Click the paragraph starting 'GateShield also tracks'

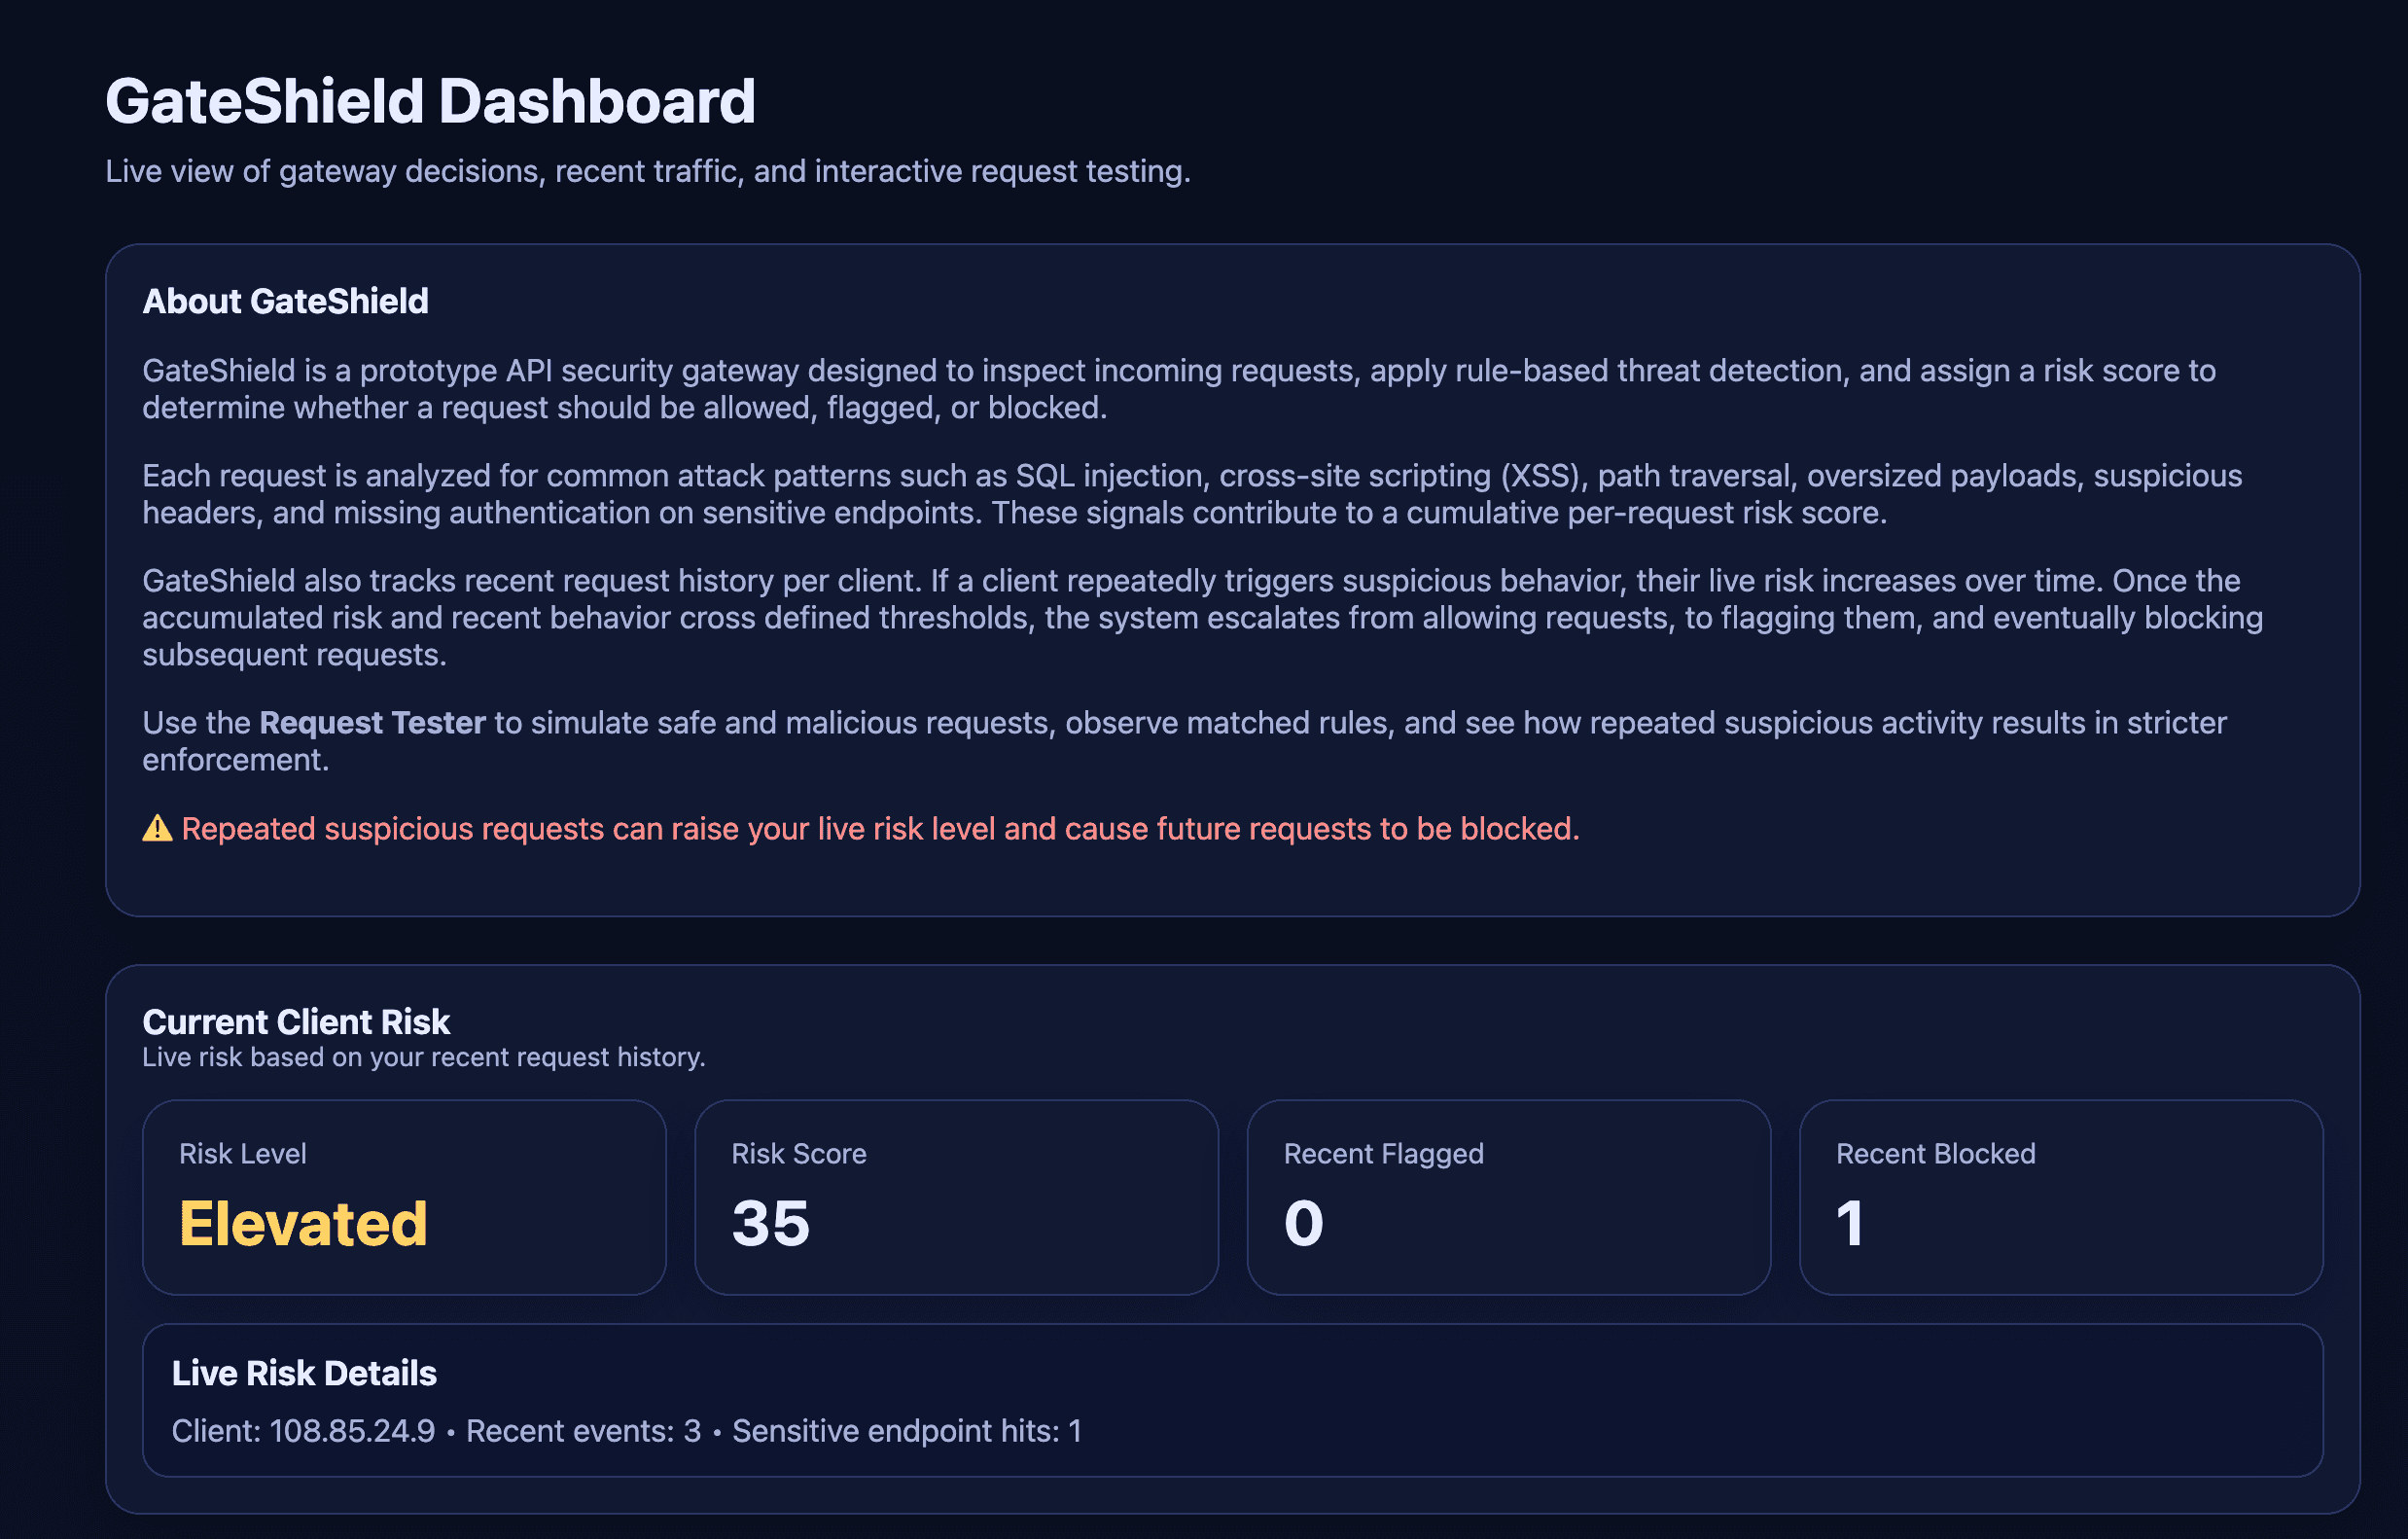pos(1202,617)
